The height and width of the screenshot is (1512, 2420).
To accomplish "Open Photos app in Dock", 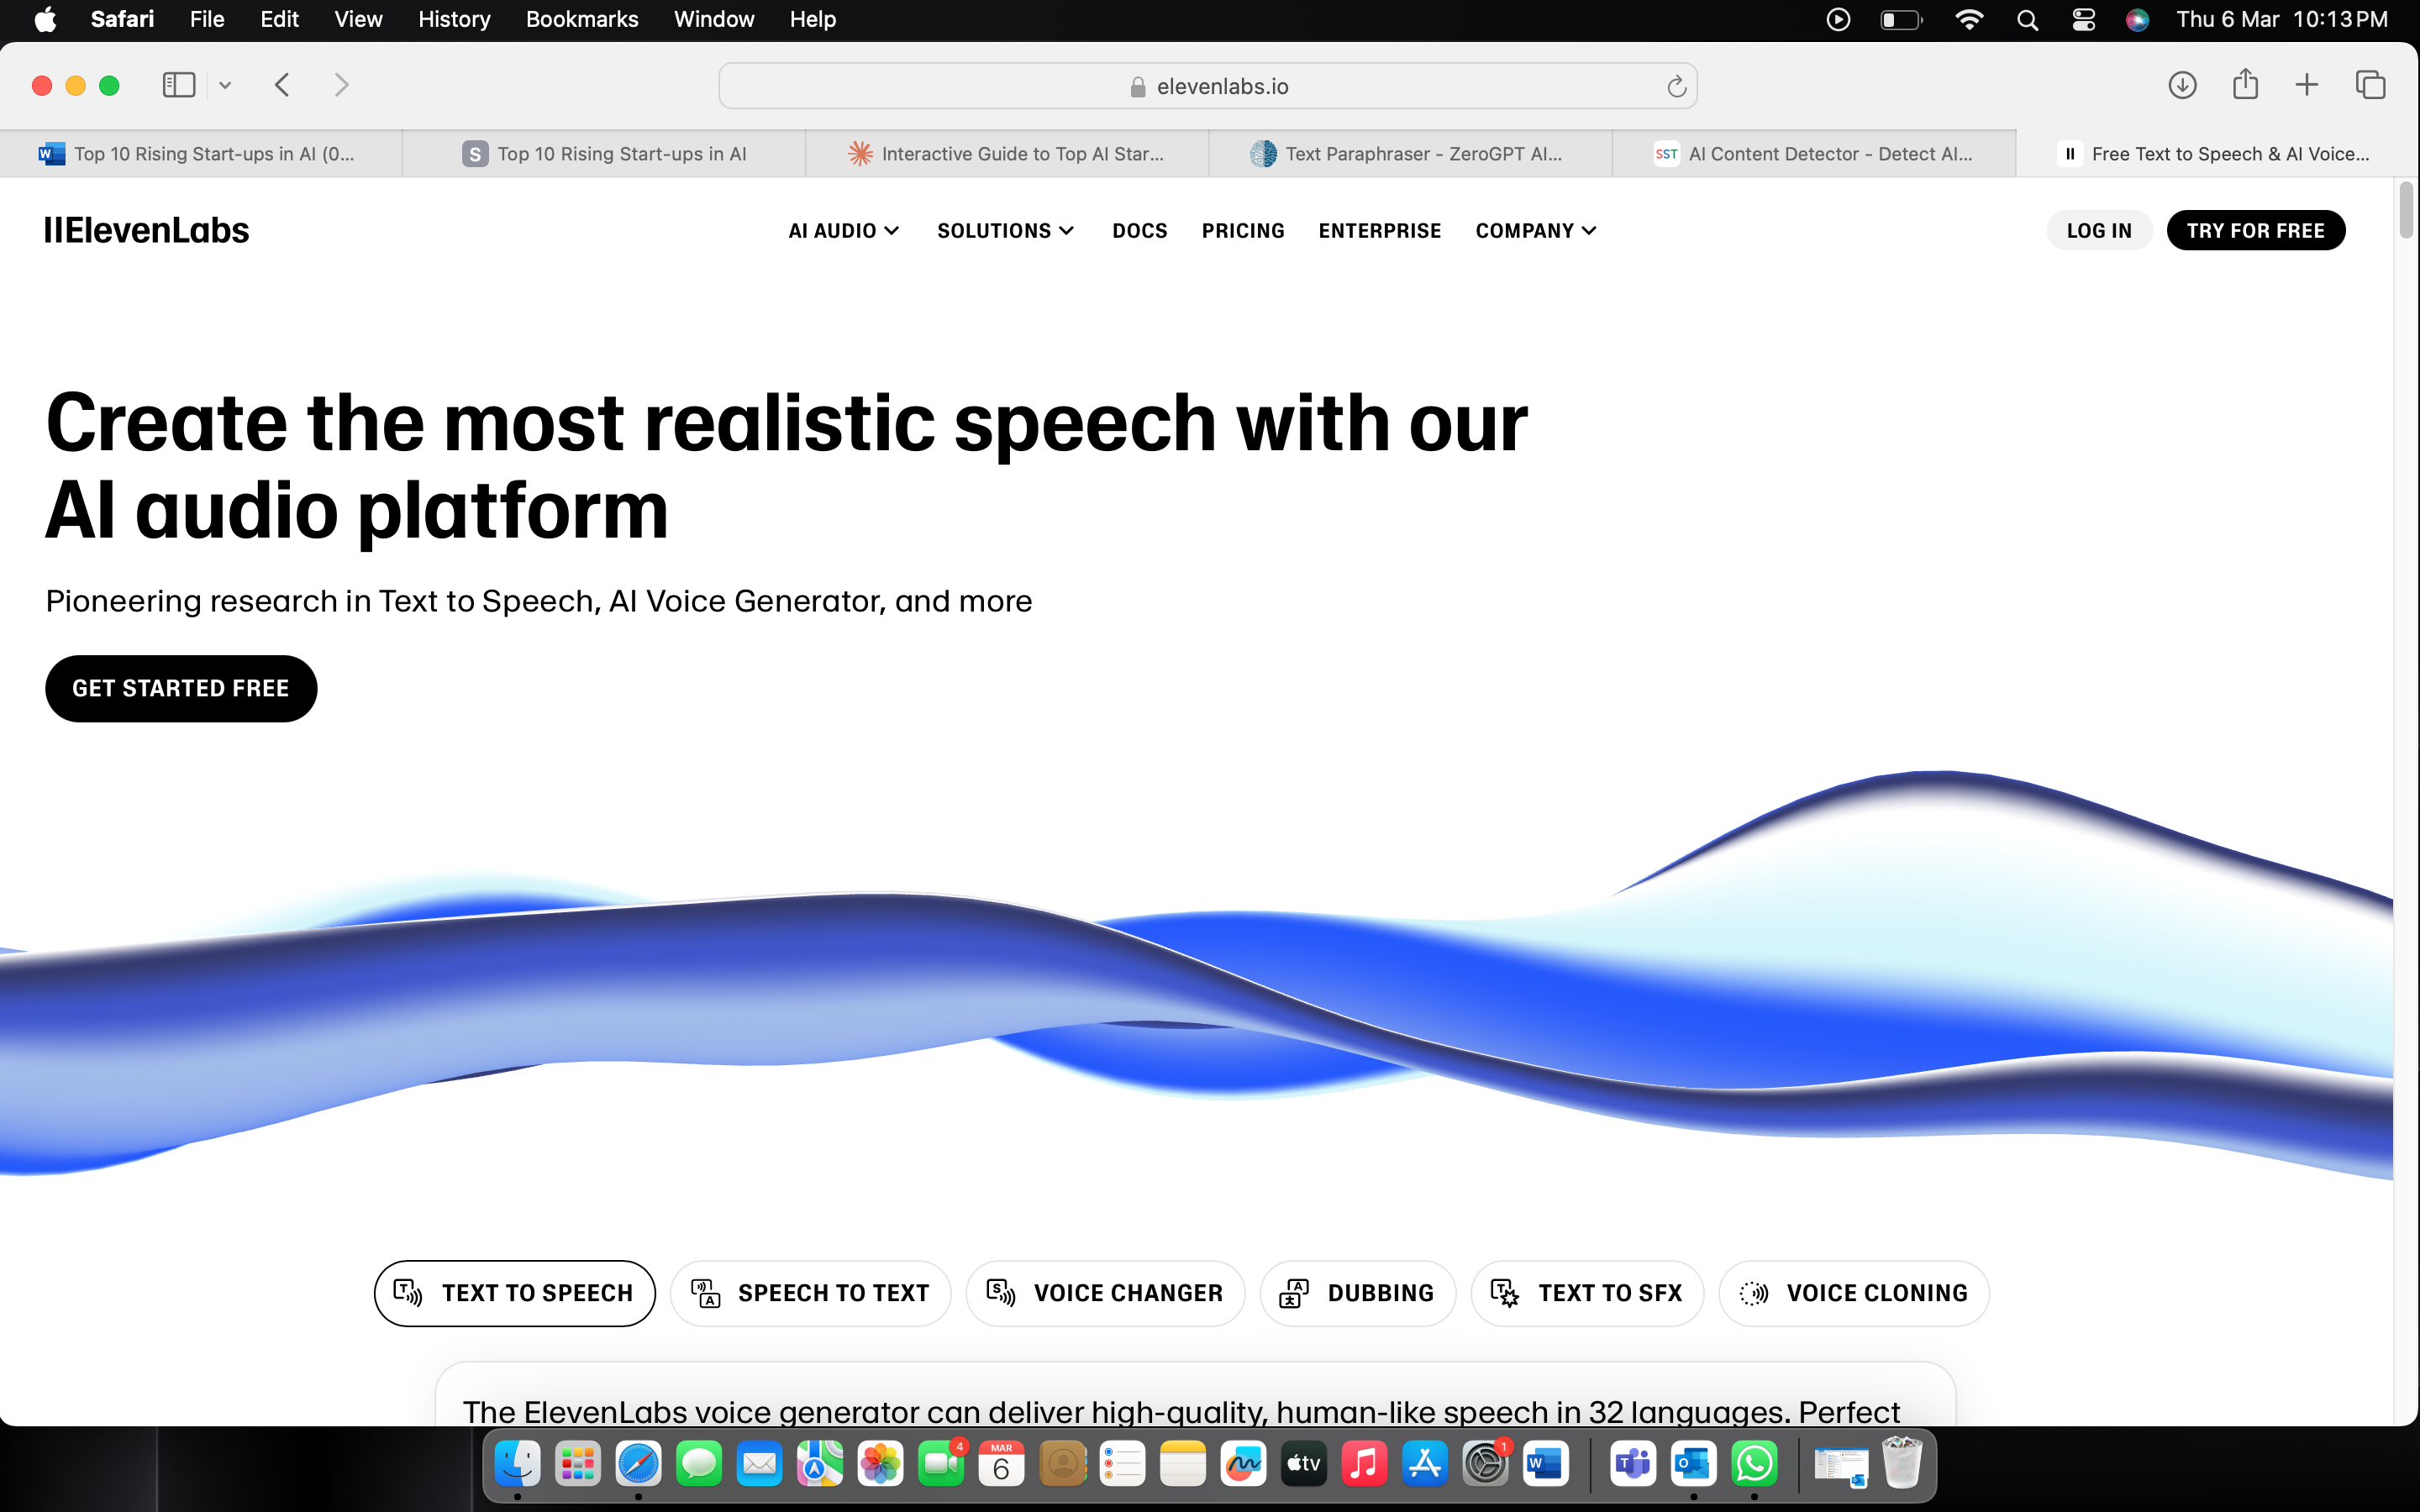I will tap(880, 1464).
